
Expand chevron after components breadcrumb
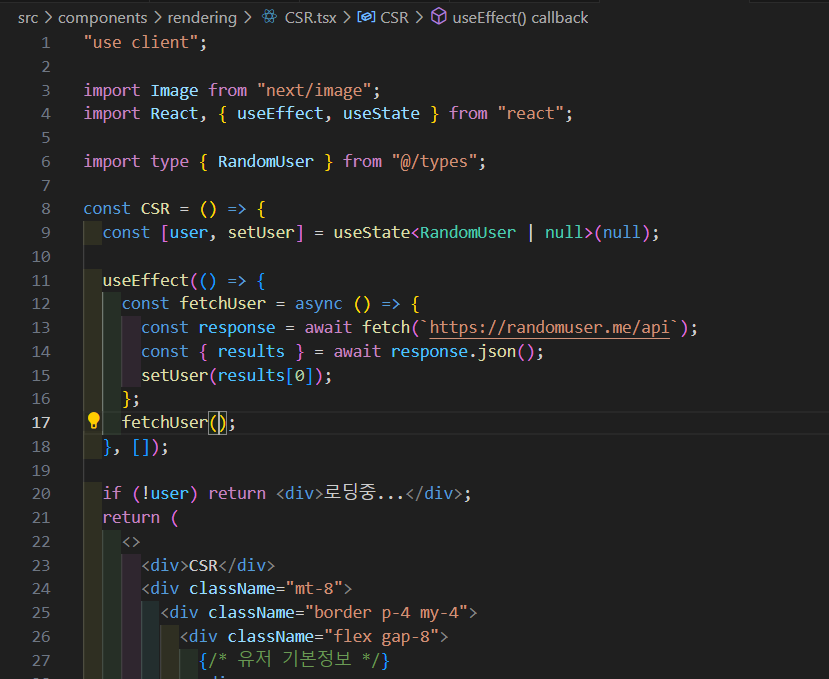[x=158, y=17]
